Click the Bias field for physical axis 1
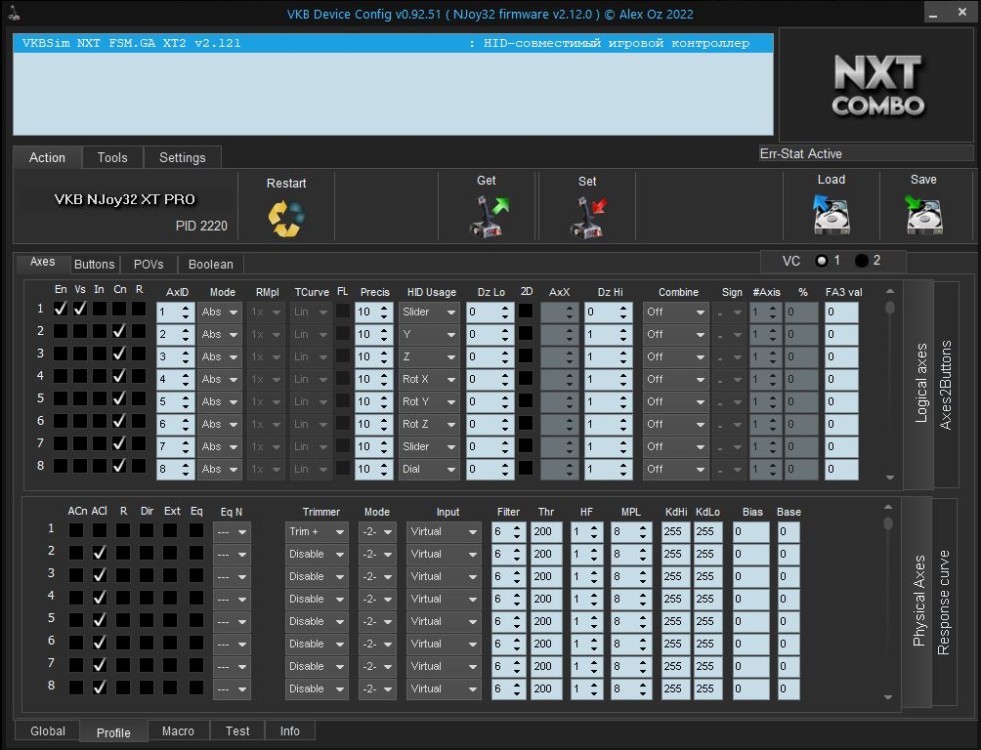Image resolution: width=981 pixels, height=750 pixels. tap(750, 531)
